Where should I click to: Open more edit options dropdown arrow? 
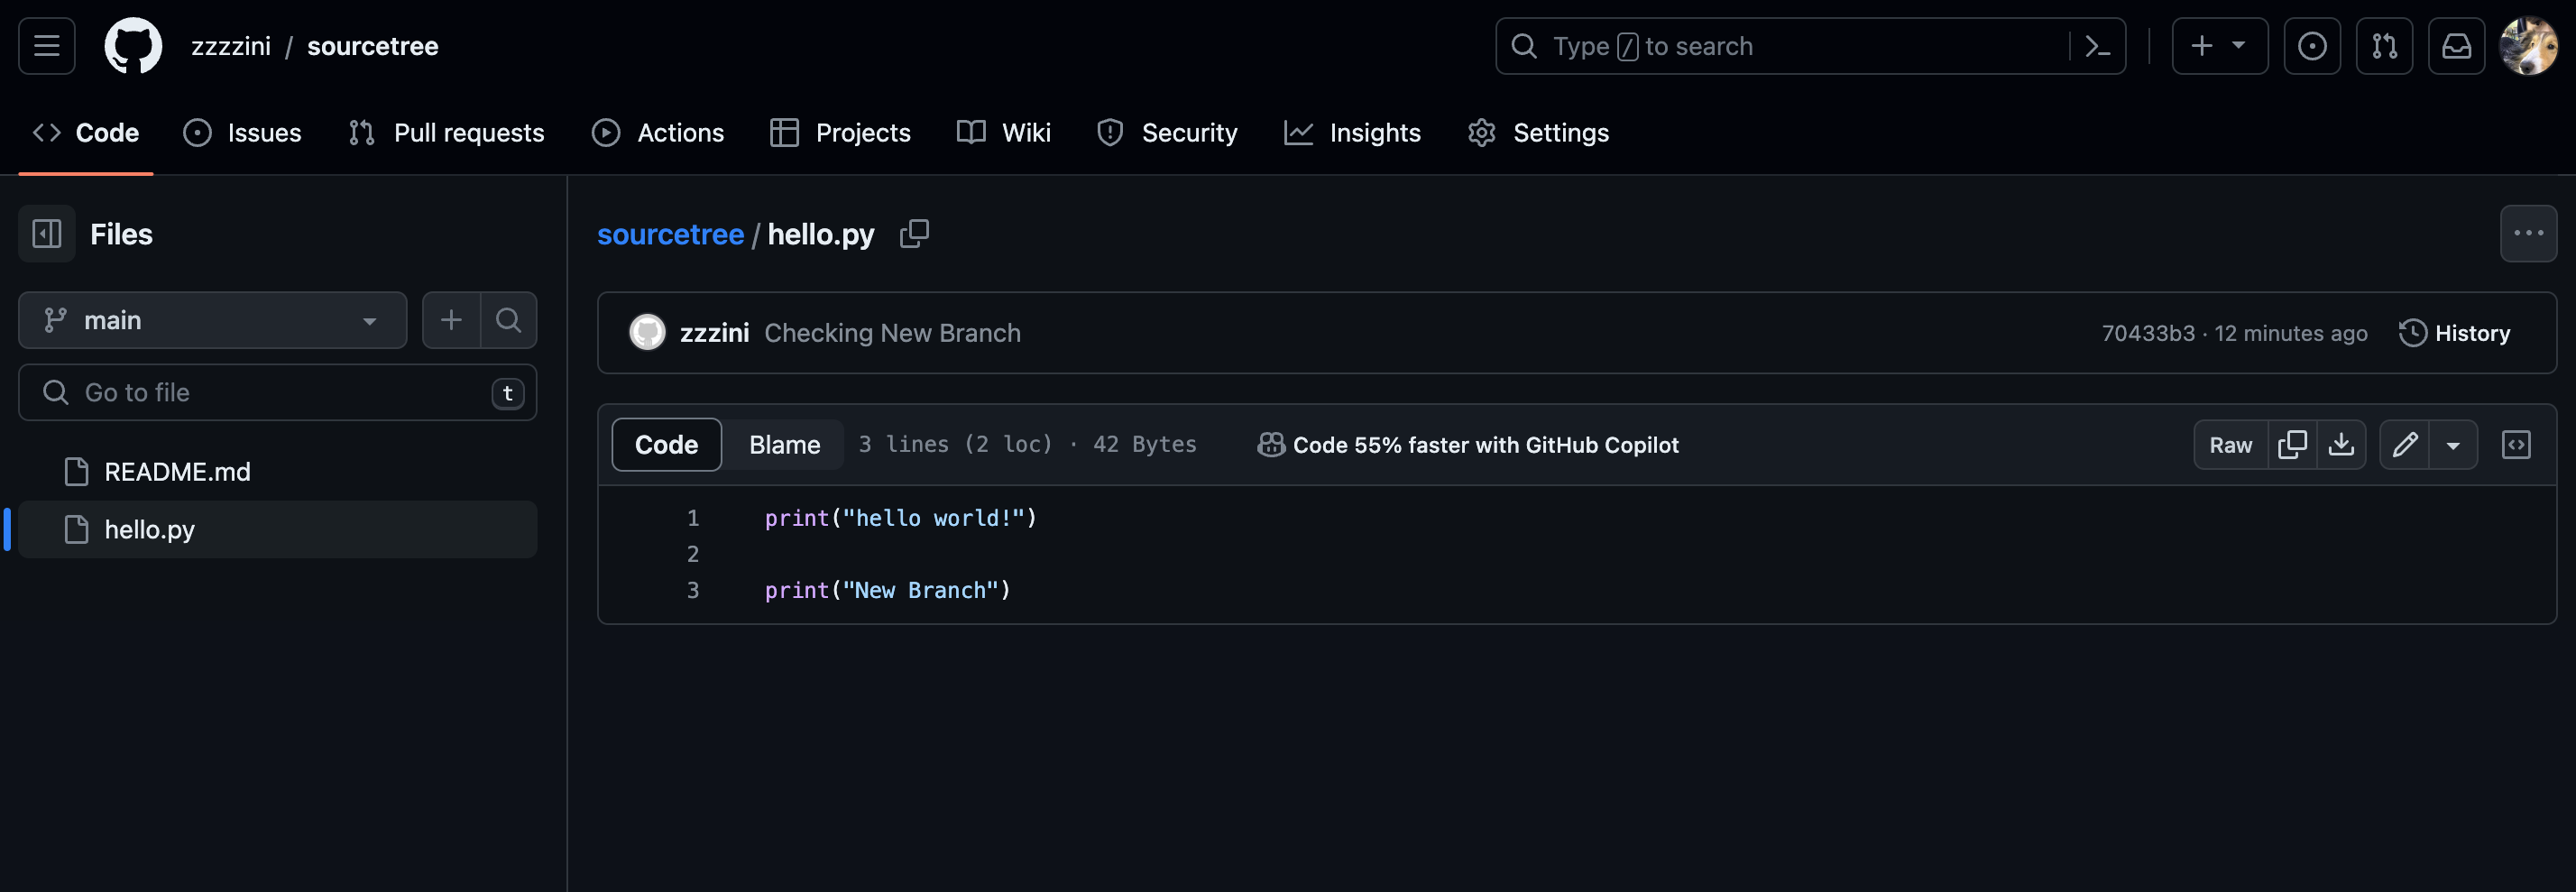[x=2453, y=445]
